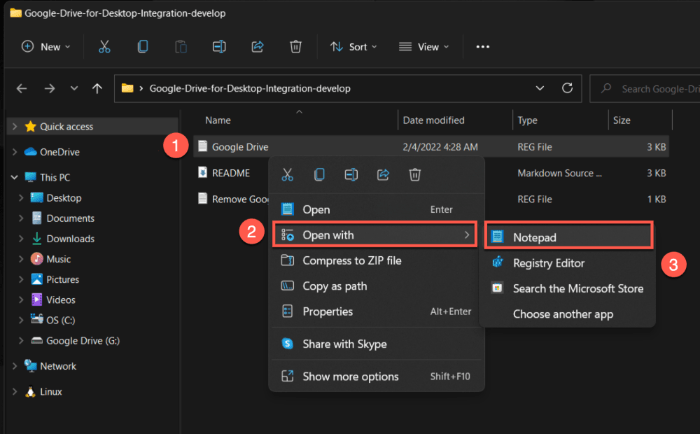700x434 pixels.
Task: Select Search the Microsoft Store
Action: point(567,288)
